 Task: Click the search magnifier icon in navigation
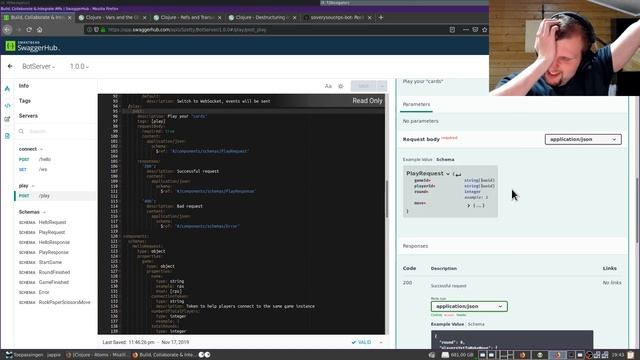coord(21,131)
